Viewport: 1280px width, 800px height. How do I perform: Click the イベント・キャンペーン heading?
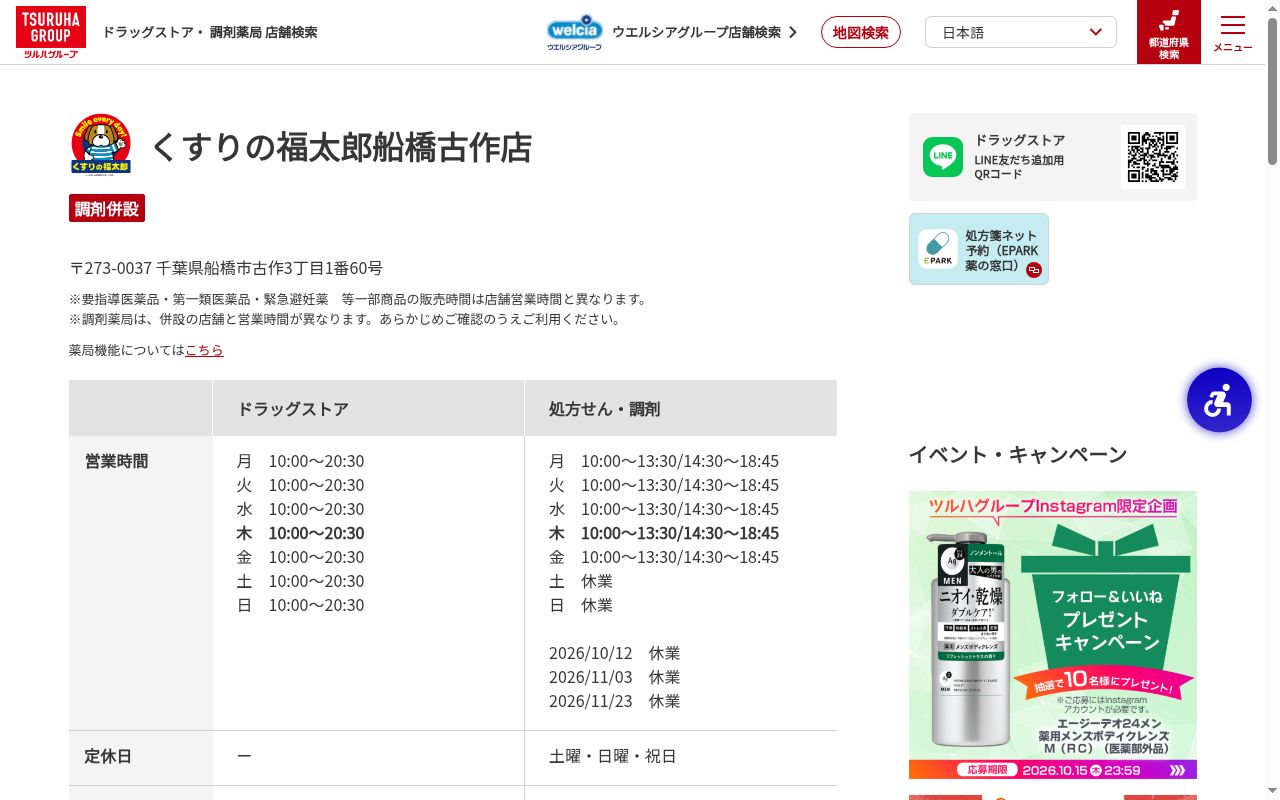coord(1018,455)
